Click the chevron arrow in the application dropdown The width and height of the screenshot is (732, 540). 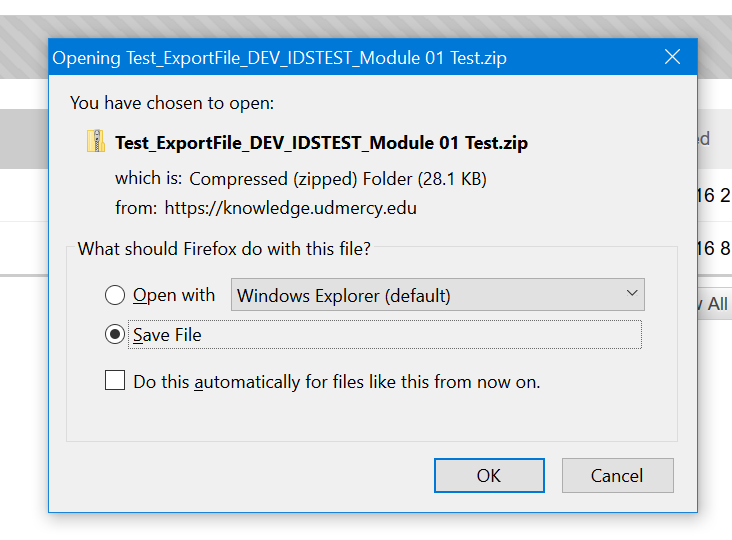coord(632,293)
